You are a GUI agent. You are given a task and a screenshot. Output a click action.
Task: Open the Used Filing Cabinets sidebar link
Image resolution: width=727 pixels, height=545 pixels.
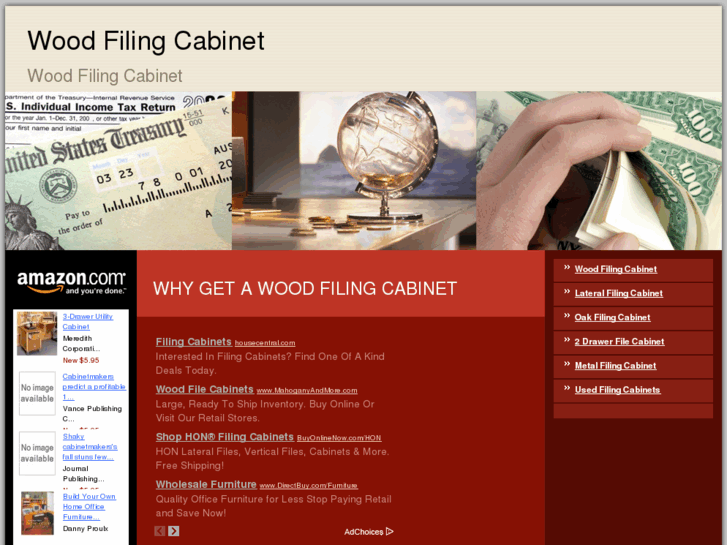pos(618,390)
